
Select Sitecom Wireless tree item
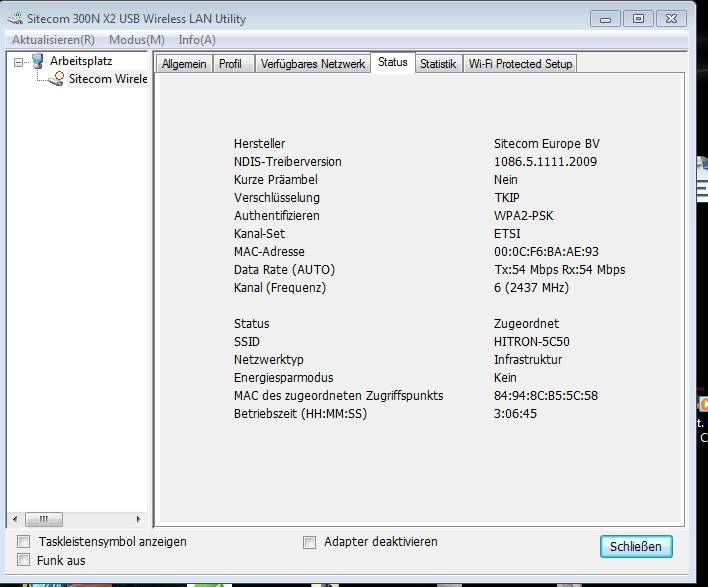pos(107,79)
